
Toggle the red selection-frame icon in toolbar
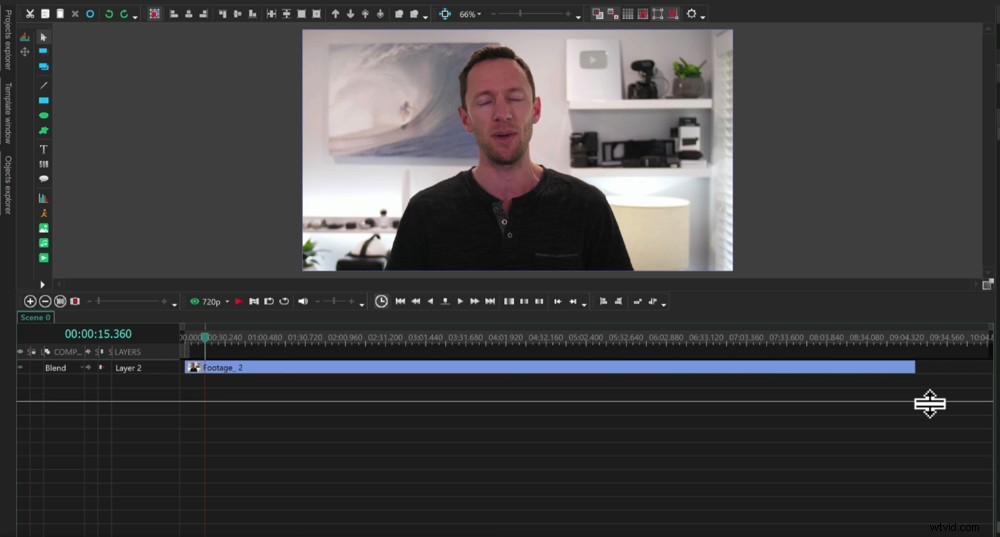click(154, 13)
